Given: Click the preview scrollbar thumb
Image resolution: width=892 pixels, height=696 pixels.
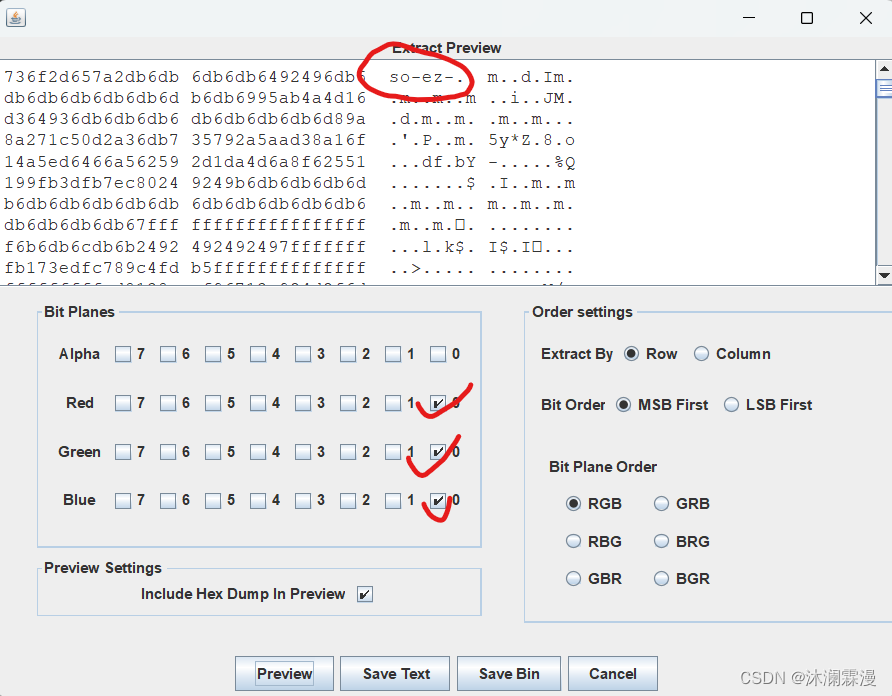Looking at the screenshot, I should 884,88.
